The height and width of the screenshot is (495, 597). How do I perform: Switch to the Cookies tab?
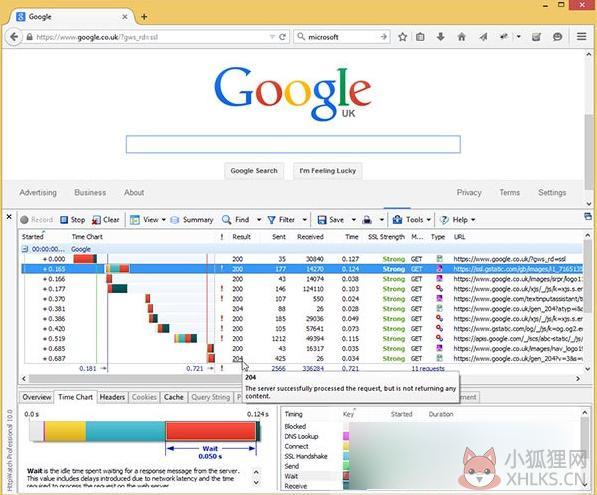[x=144, y=397]
